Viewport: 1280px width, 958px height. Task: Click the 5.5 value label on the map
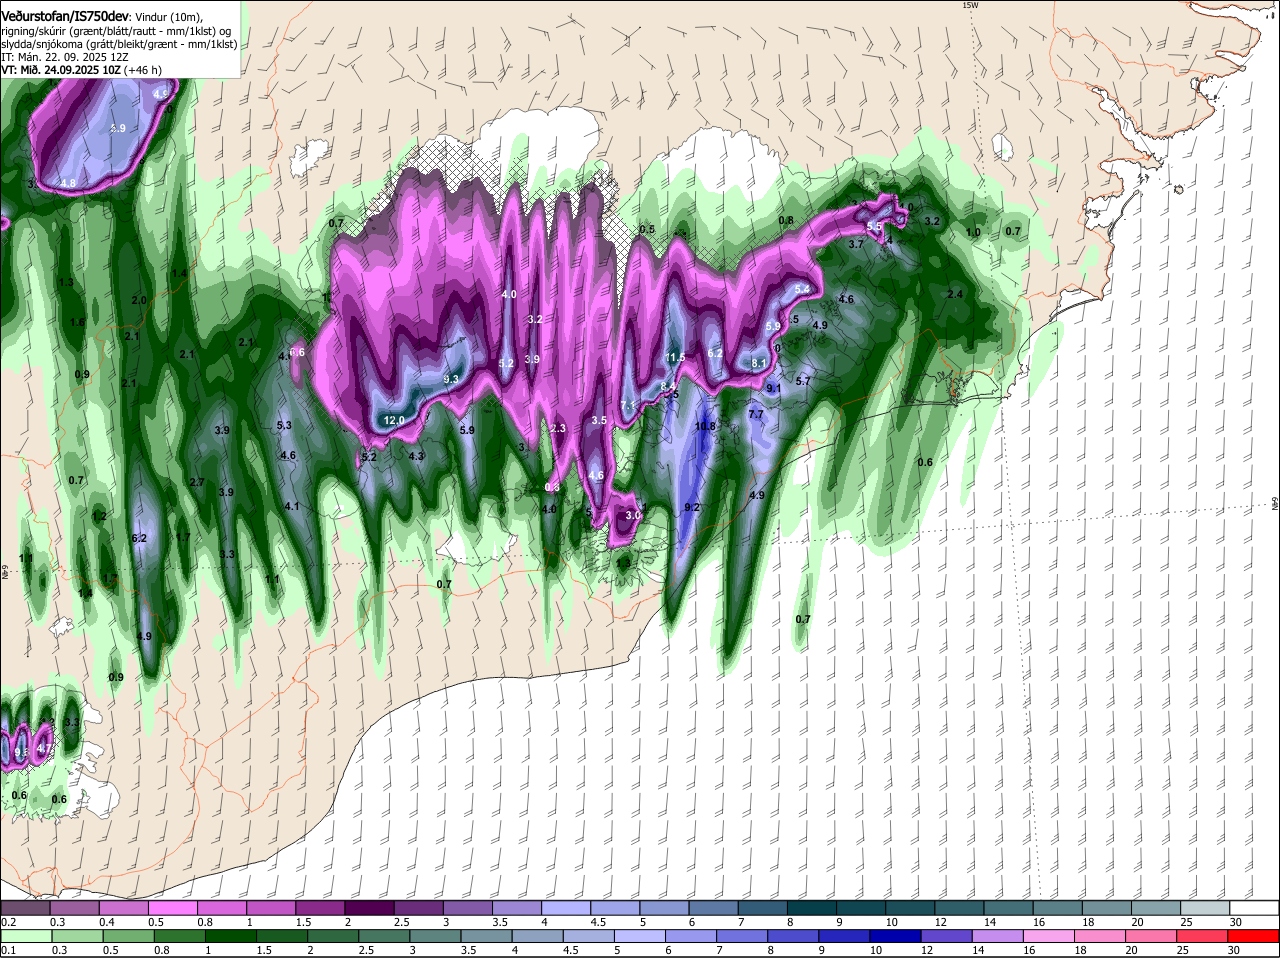point(874,227)
